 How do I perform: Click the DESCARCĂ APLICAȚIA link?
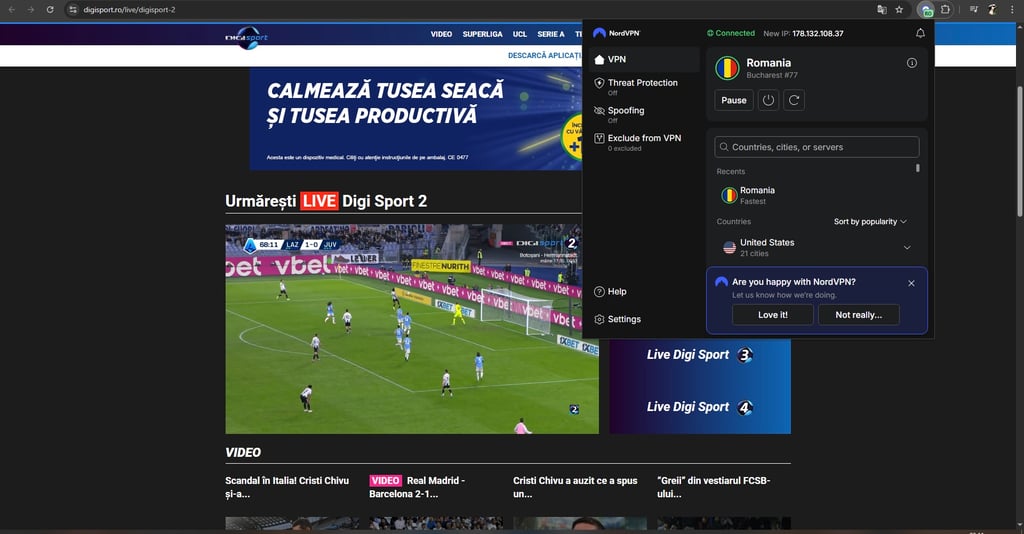(x=545, y=55)
